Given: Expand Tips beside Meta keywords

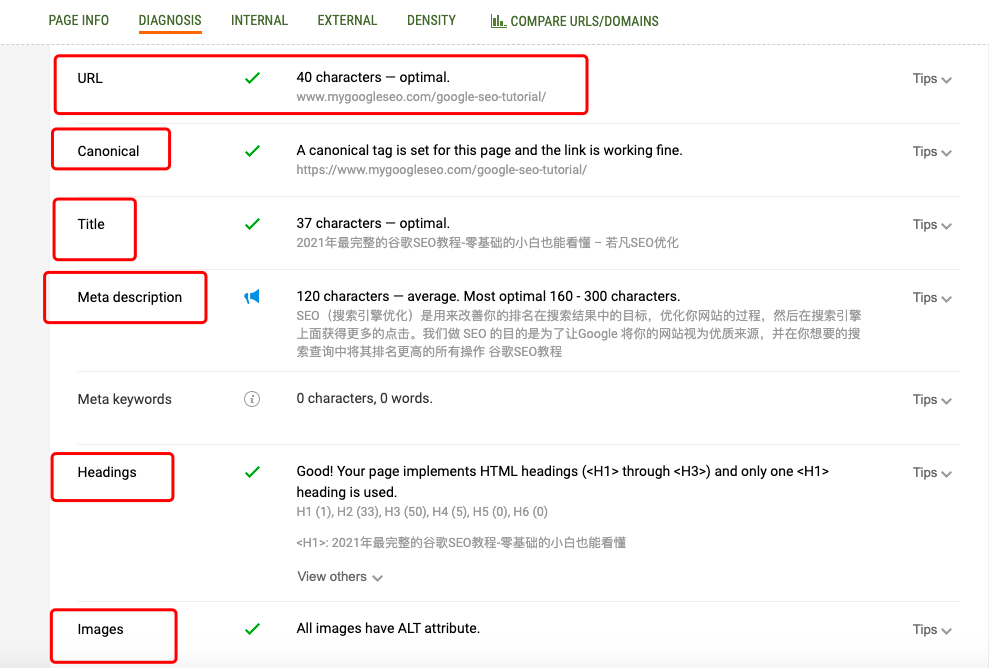Looking at the screenshot, I should tap(931, 398).
